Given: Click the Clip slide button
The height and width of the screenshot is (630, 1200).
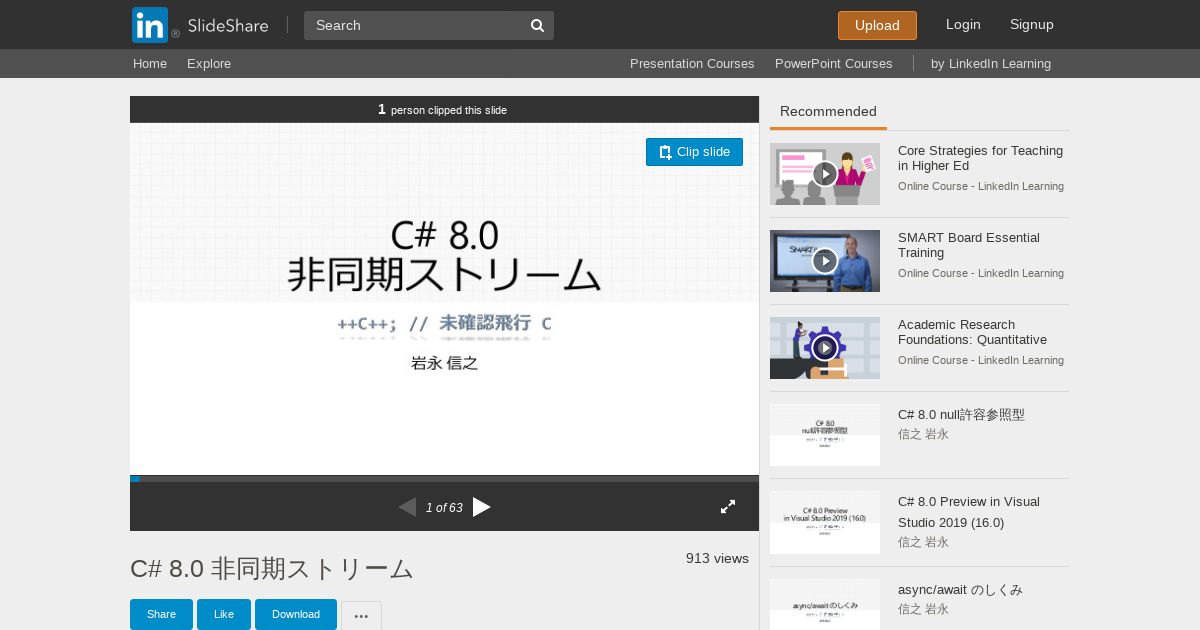Looking at the screenshot, I should tap(694, 152).
